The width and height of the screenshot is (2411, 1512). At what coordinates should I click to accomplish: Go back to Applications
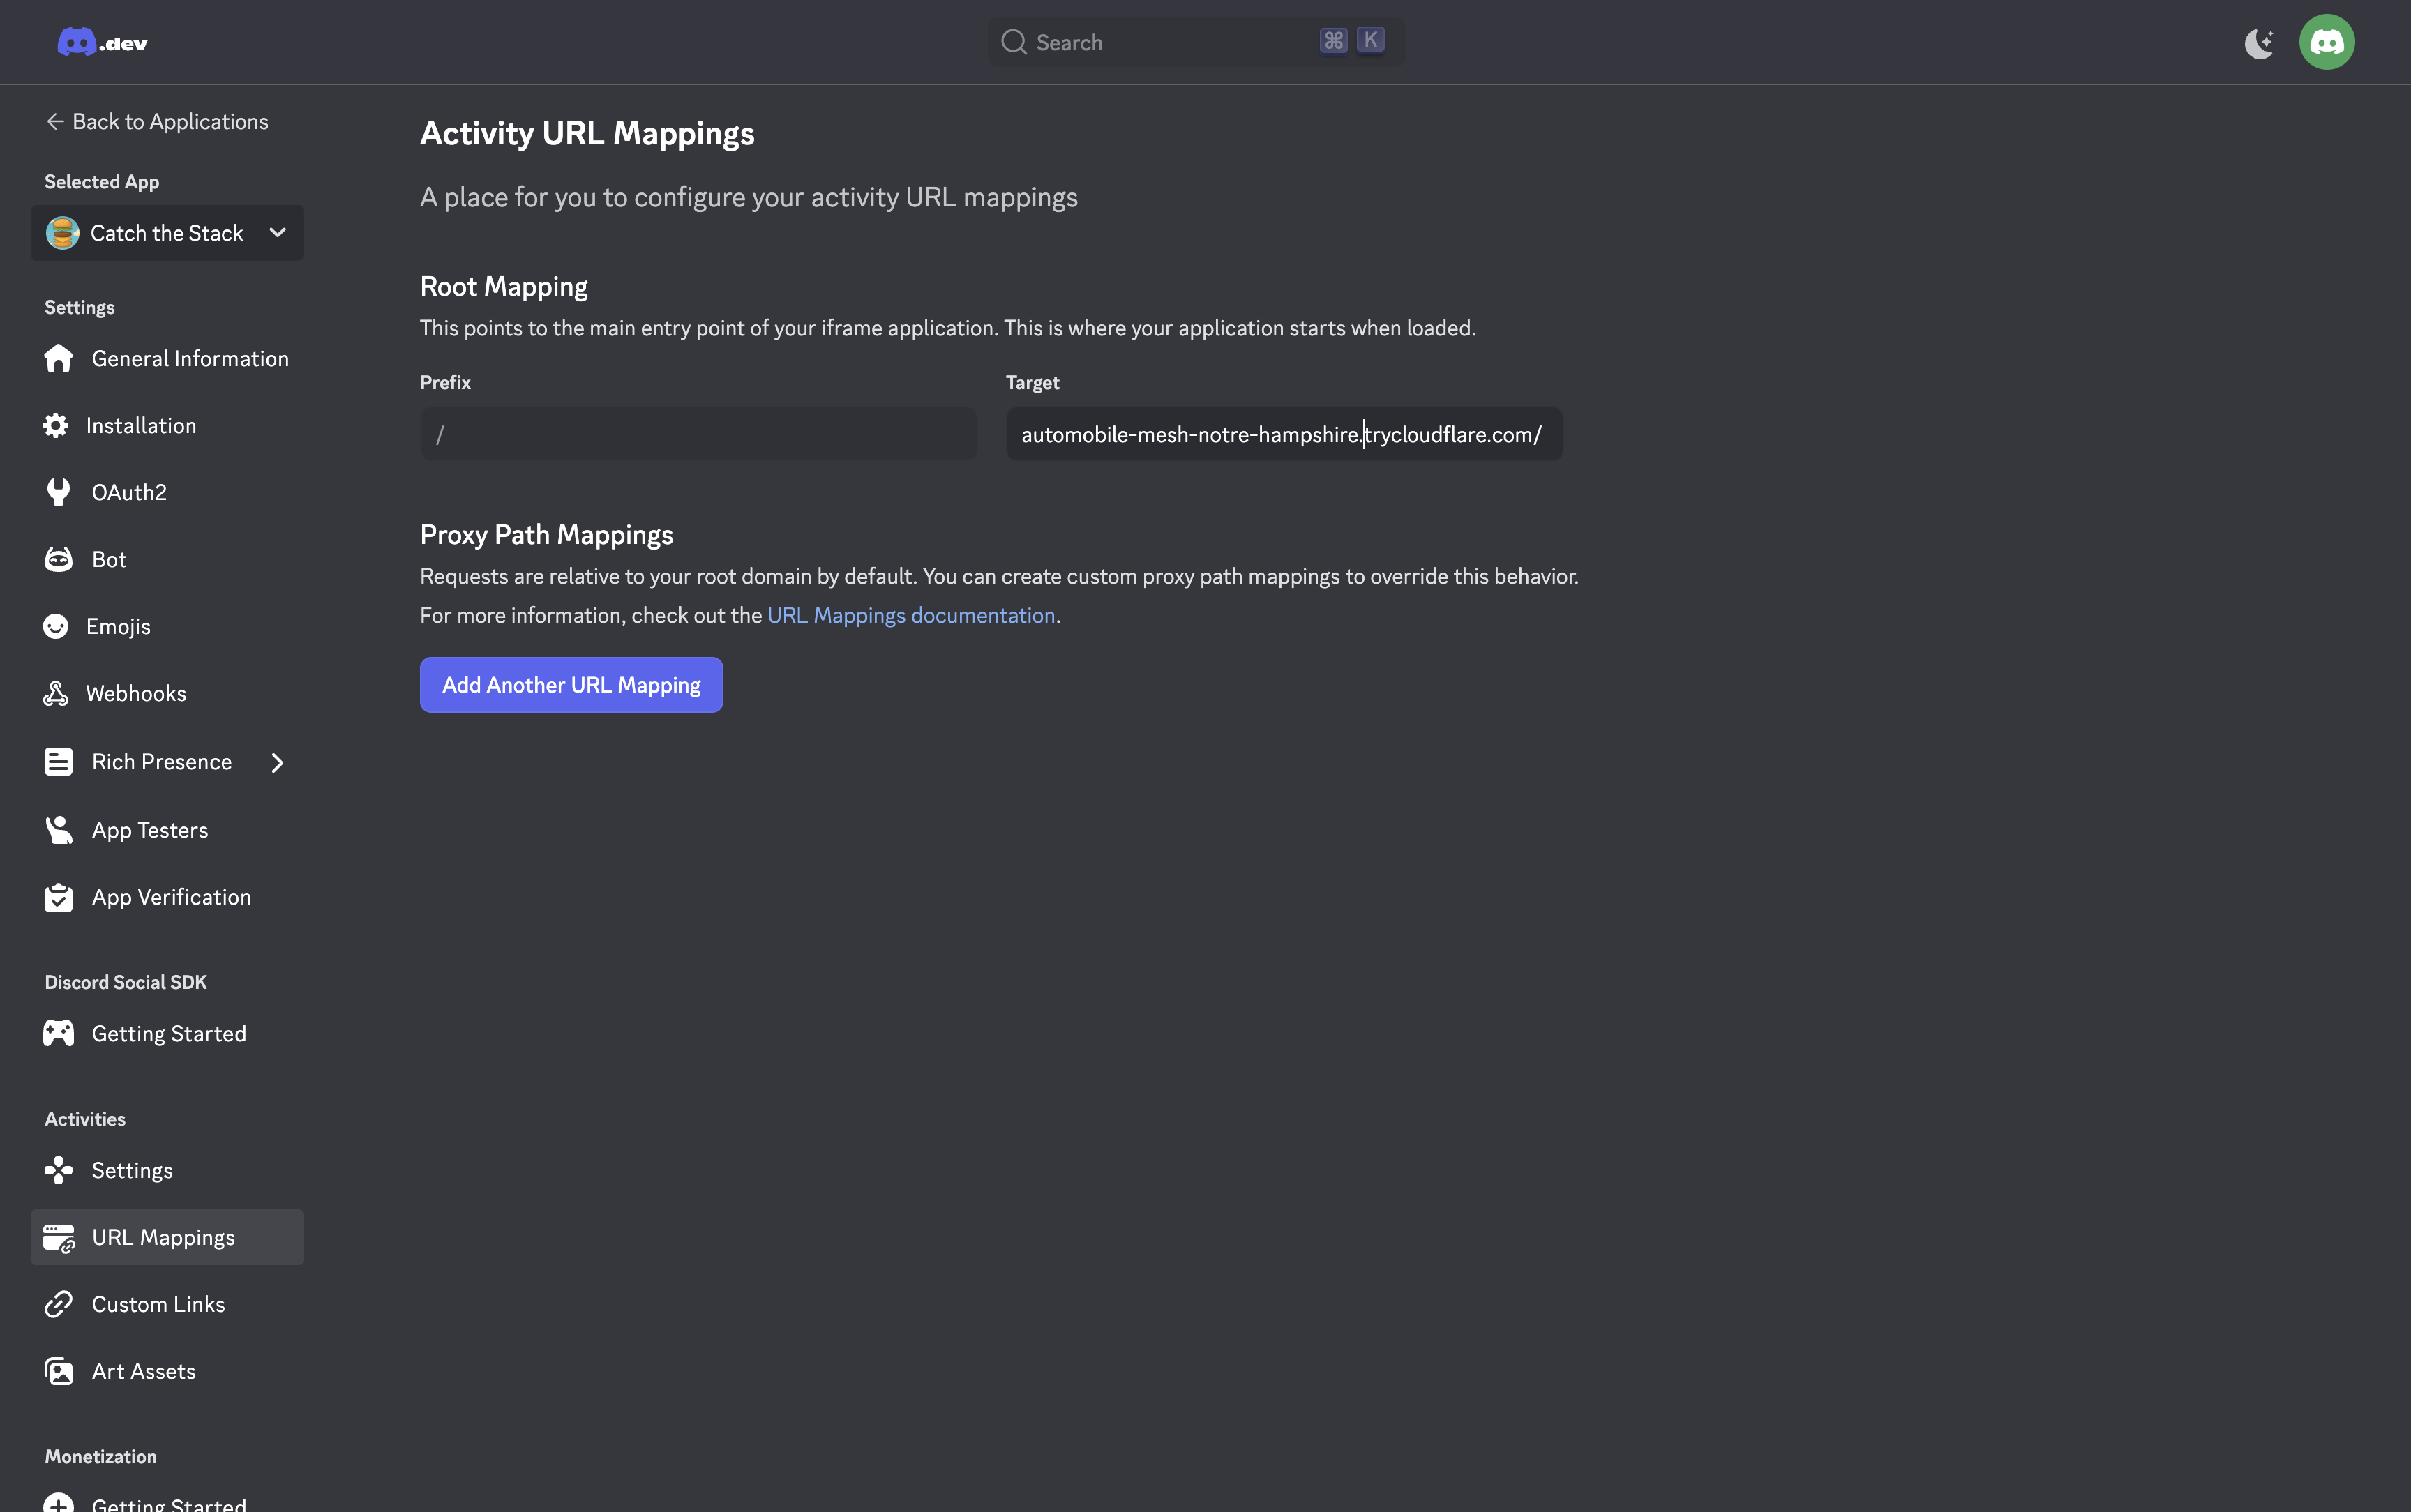click(157, 121)
